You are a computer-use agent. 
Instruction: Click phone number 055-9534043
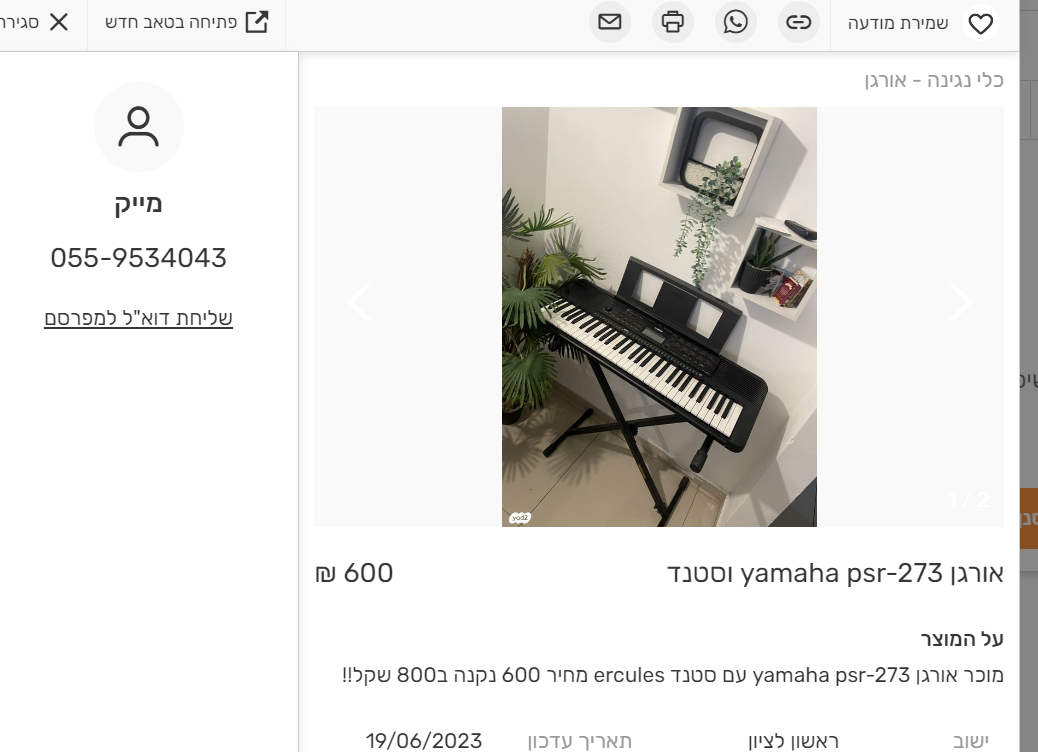(x=138, y=258)
